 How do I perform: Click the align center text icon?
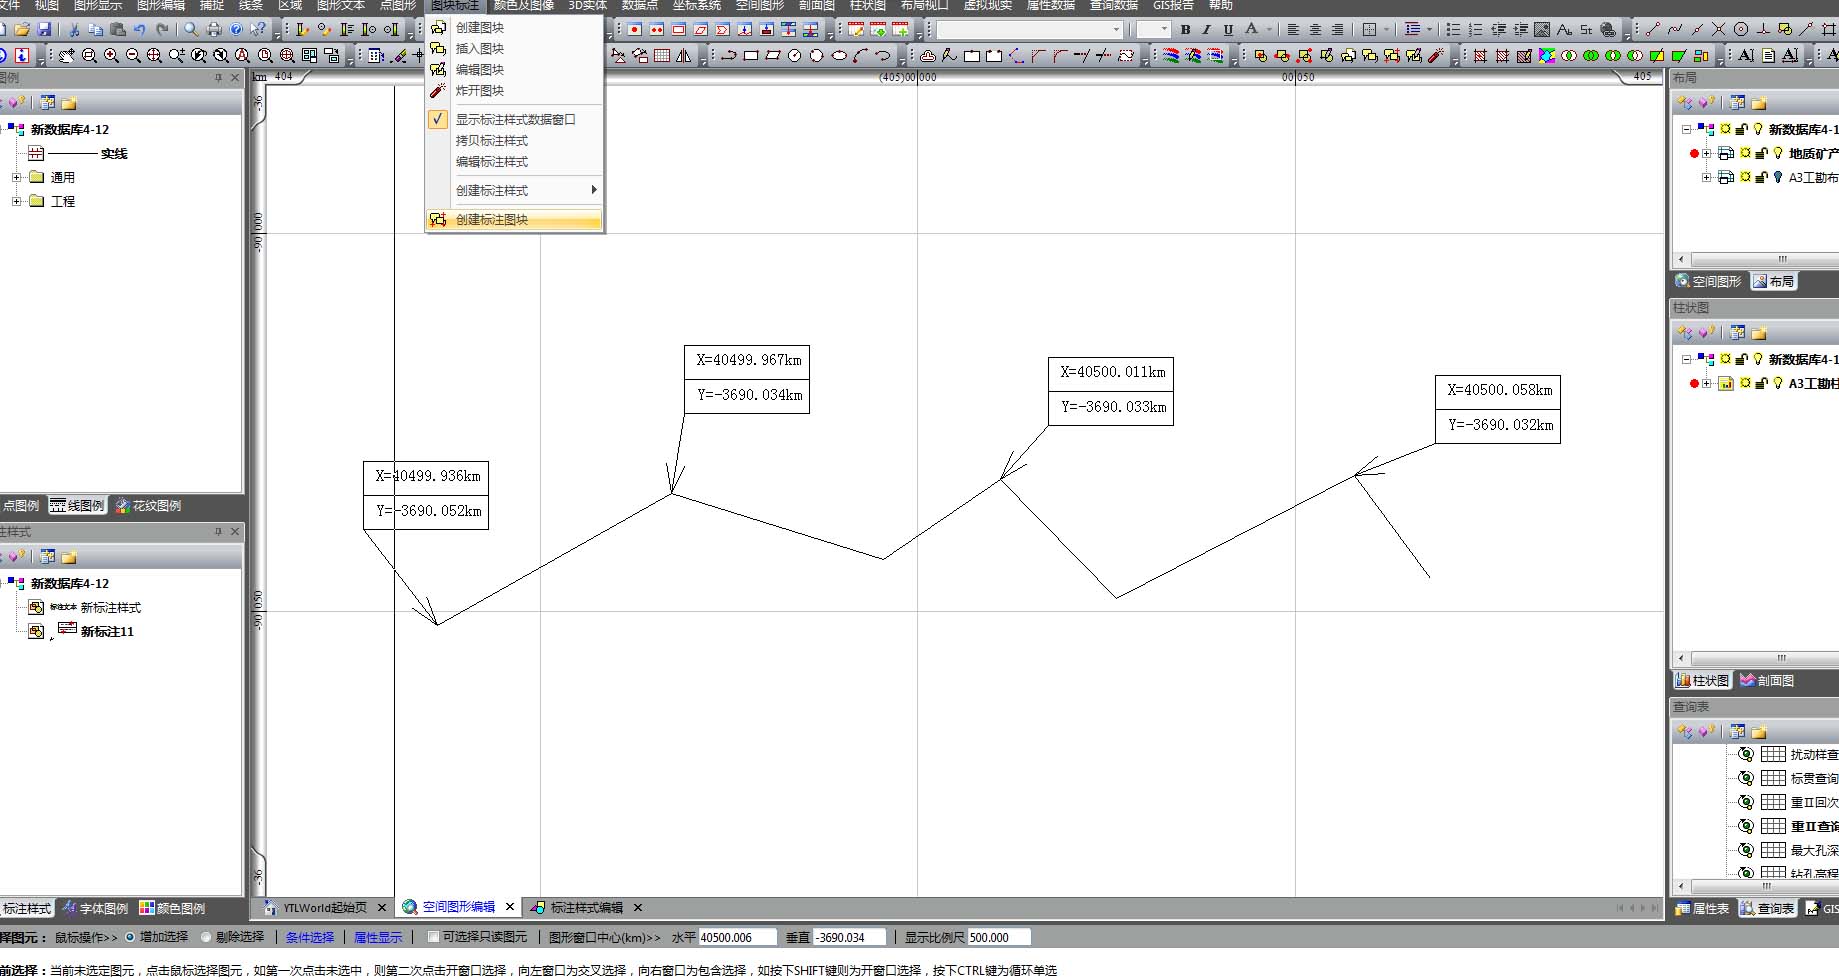(1315, 30)
